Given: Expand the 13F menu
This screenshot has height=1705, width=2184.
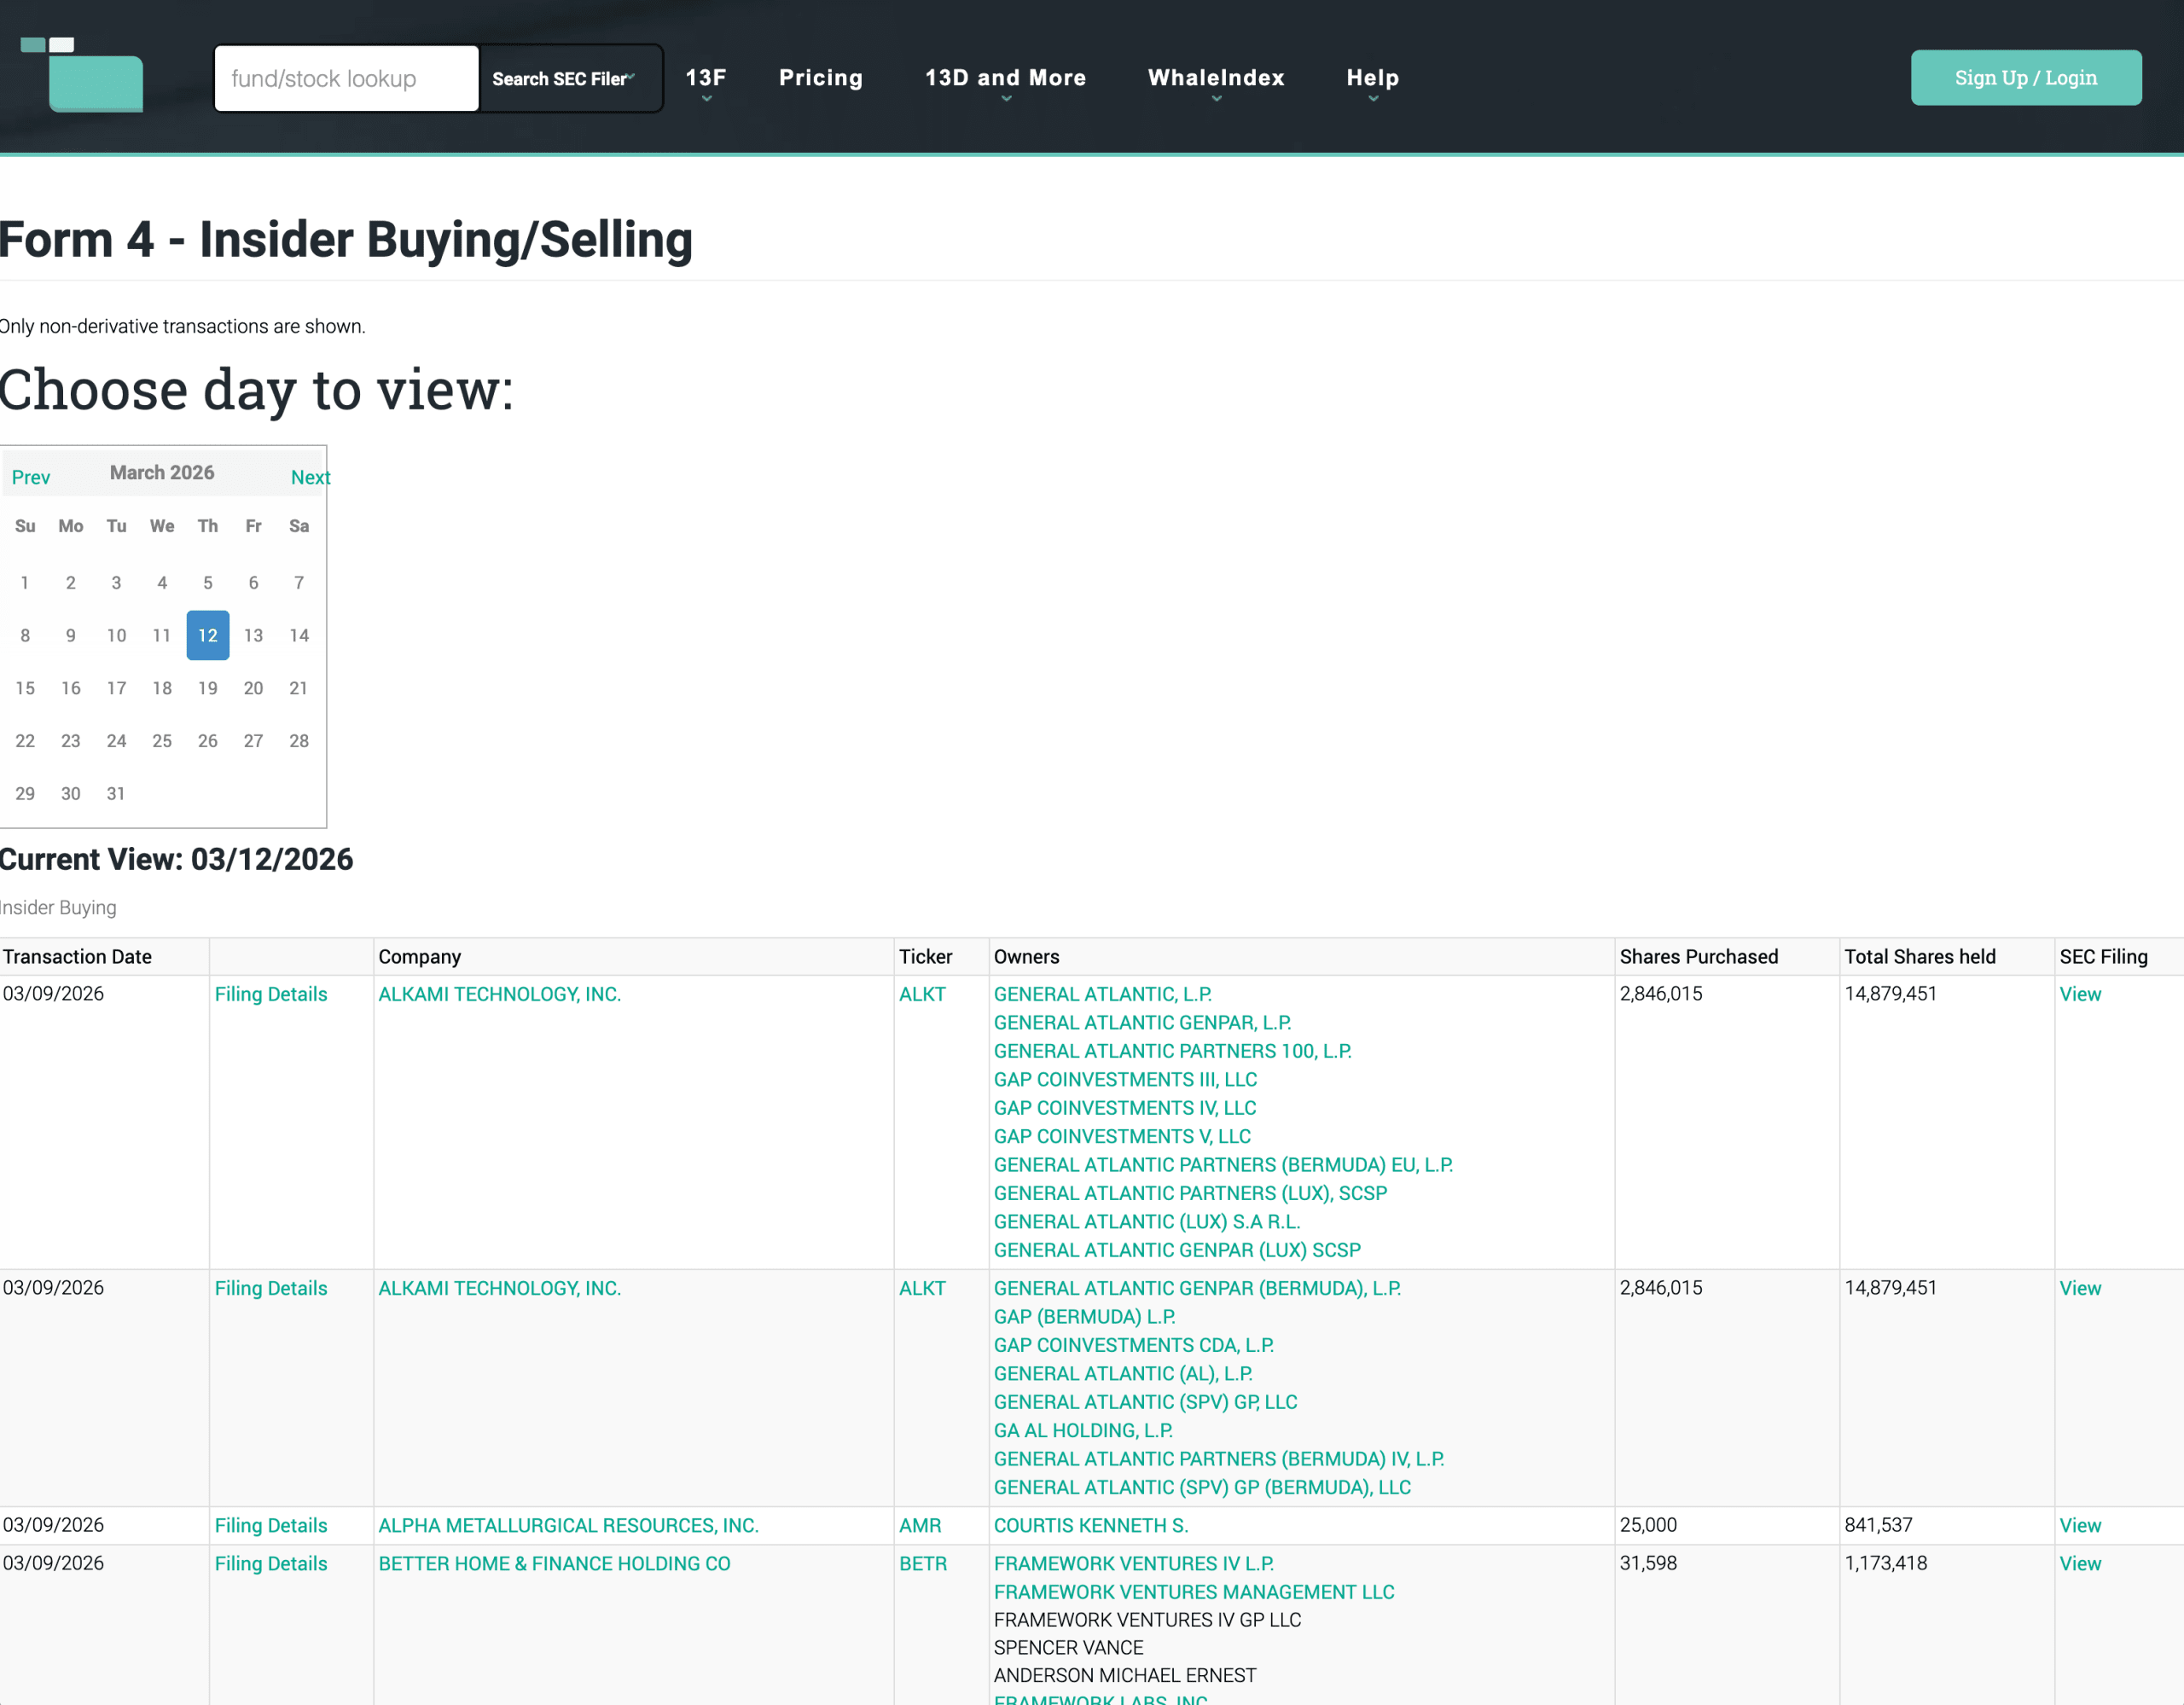Looking at the screenshot, I should point(705,78).
